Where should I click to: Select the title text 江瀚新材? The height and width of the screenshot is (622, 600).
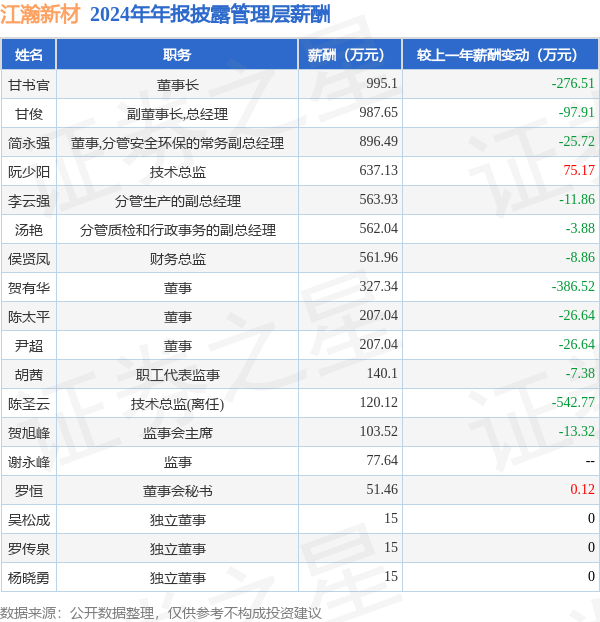[x=40, y=15]
